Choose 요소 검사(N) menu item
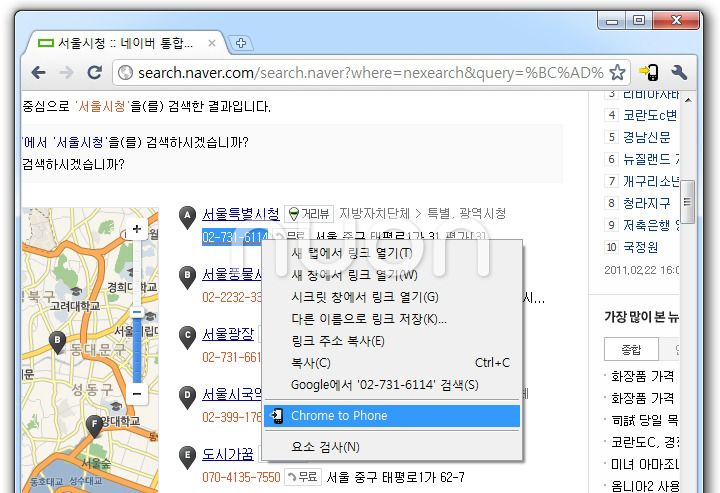This screenshot has width=720, height=493. tap(392, 447)
